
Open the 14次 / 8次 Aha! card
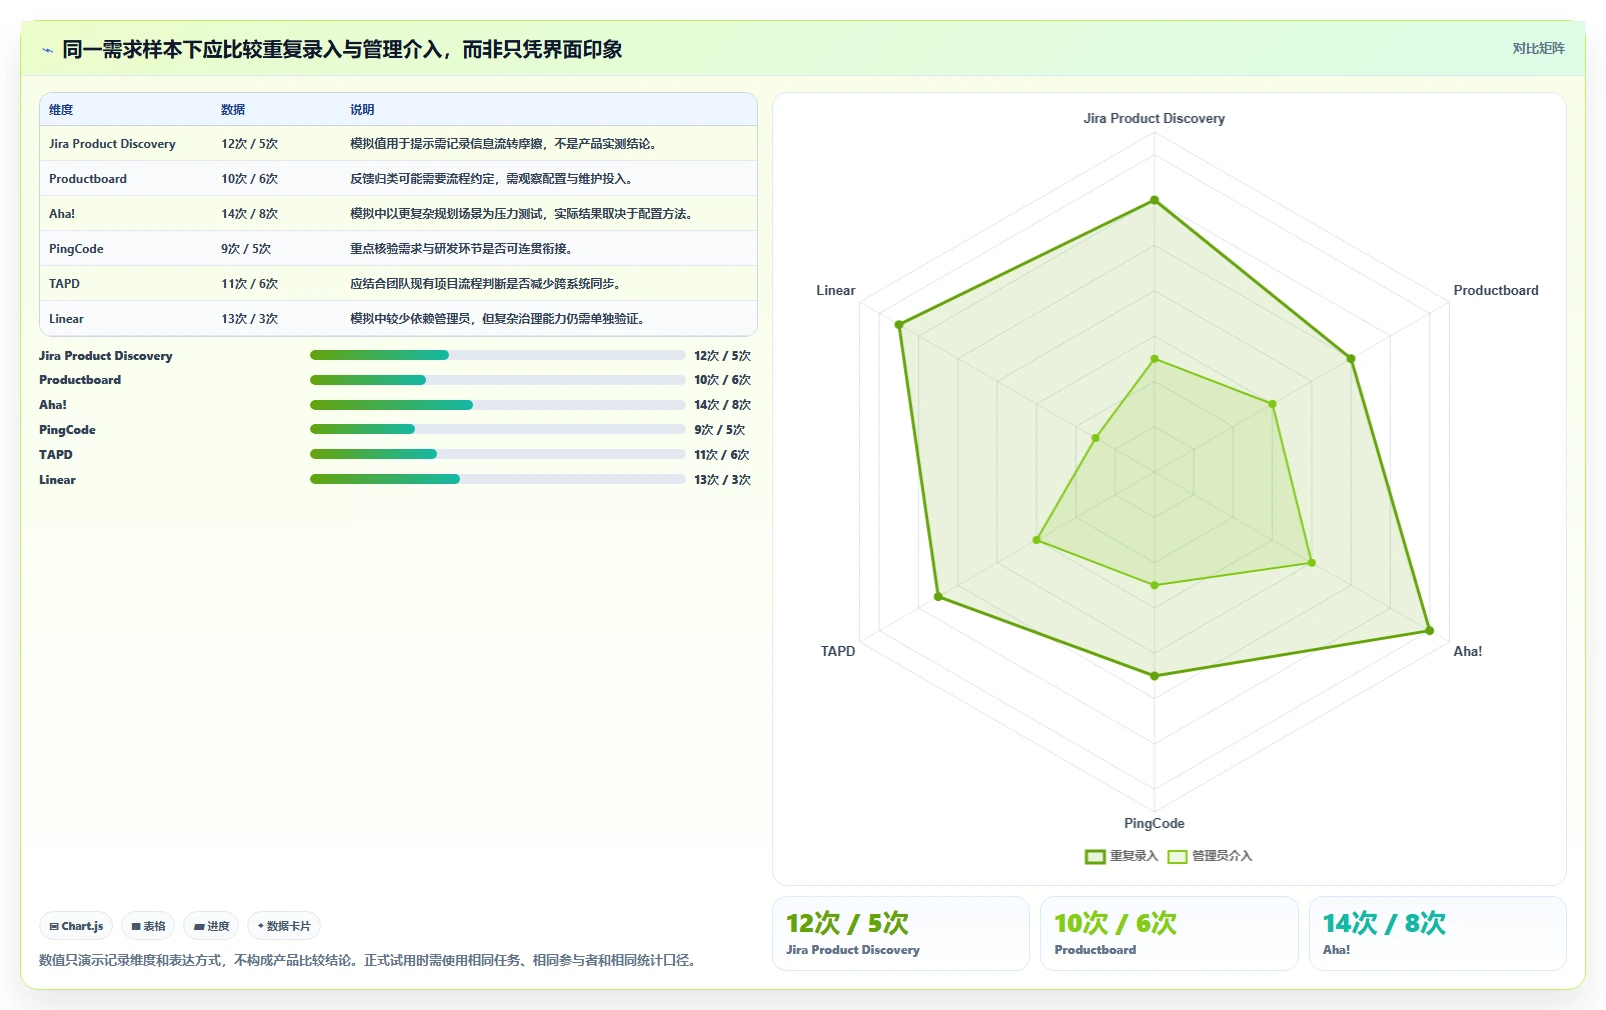(x=1437, y=933)
